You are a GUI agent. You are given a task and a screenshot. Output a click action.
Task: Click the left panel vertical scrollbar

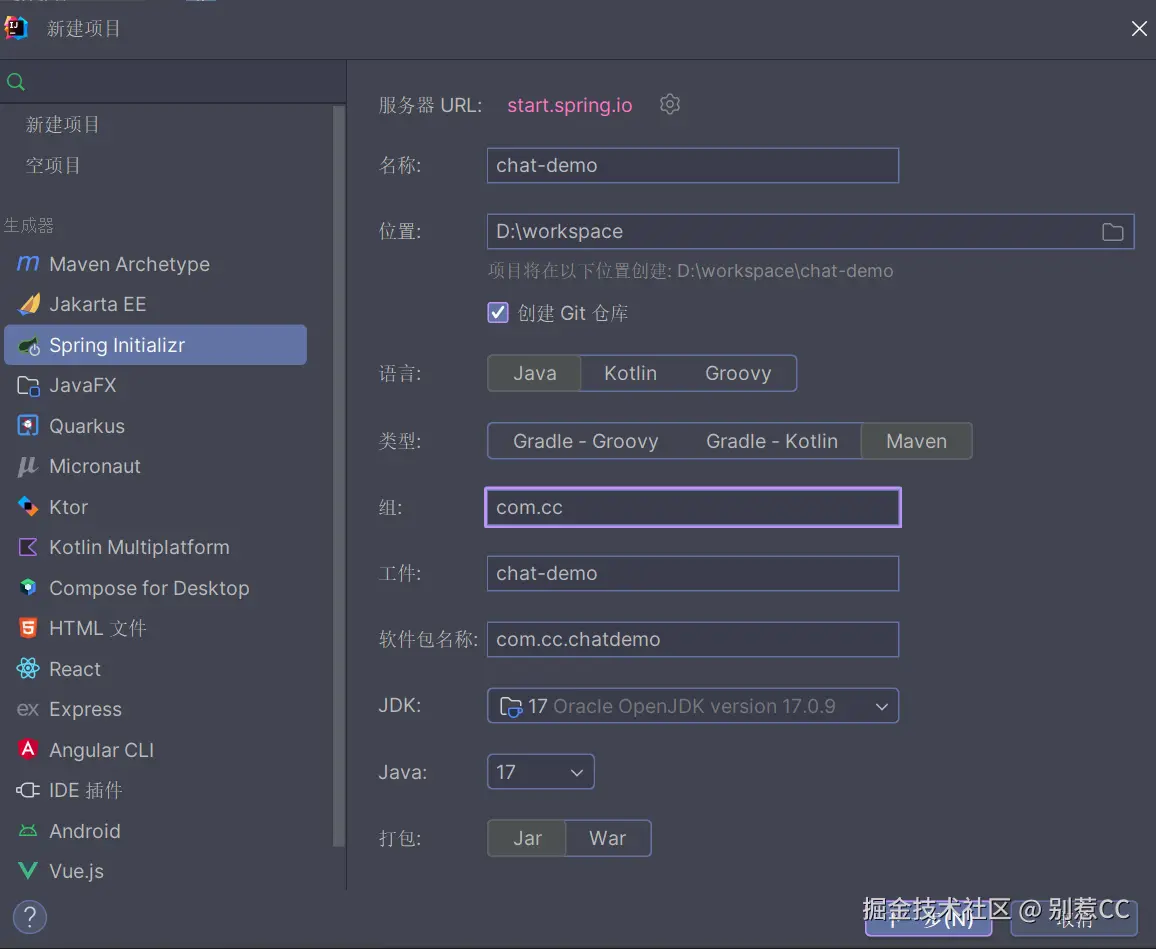(338, 476)
